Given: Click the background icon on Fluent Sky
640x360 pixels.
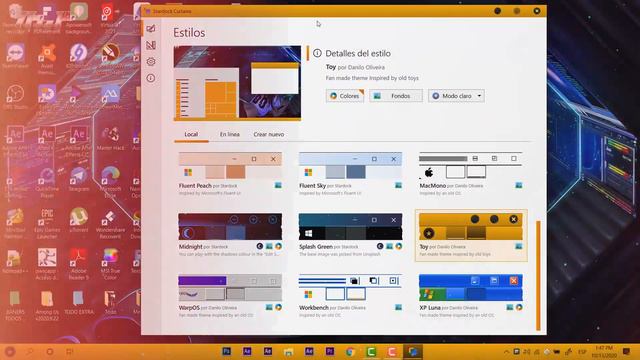Looking at the screenshot, I should point(398,185).
